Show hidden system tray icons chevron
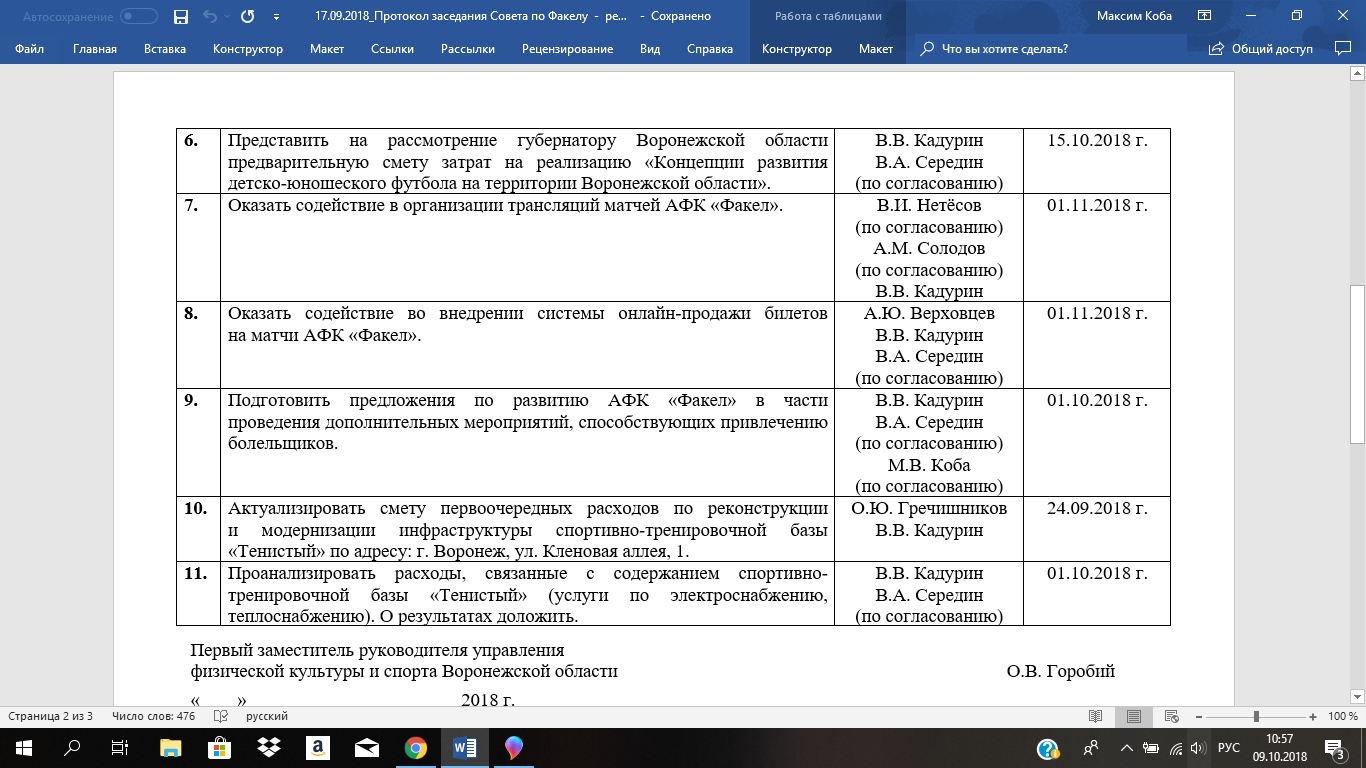Screen dimensions: 1366x768 1127,748
